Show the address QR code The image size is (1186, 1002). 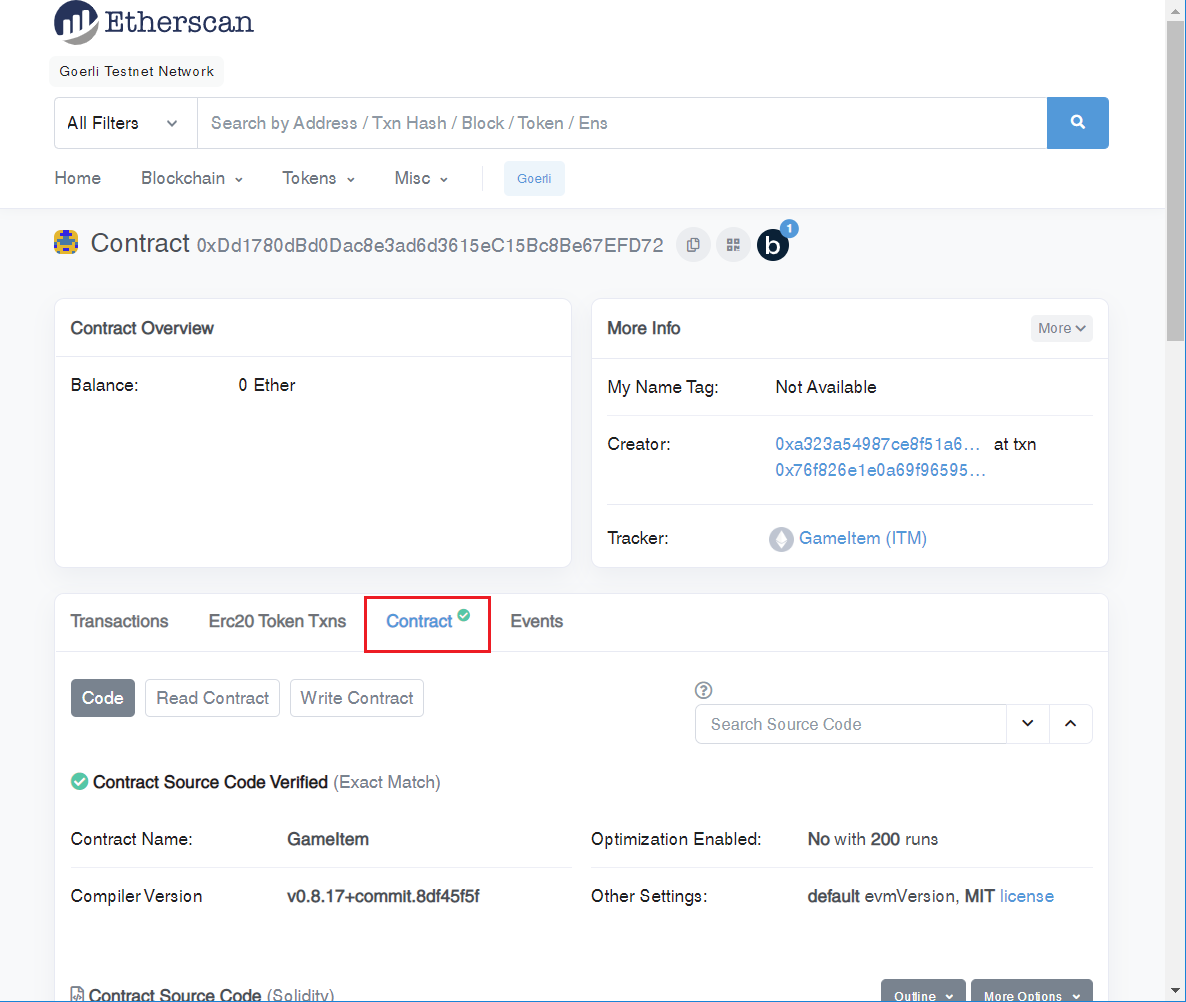(733, 244)
